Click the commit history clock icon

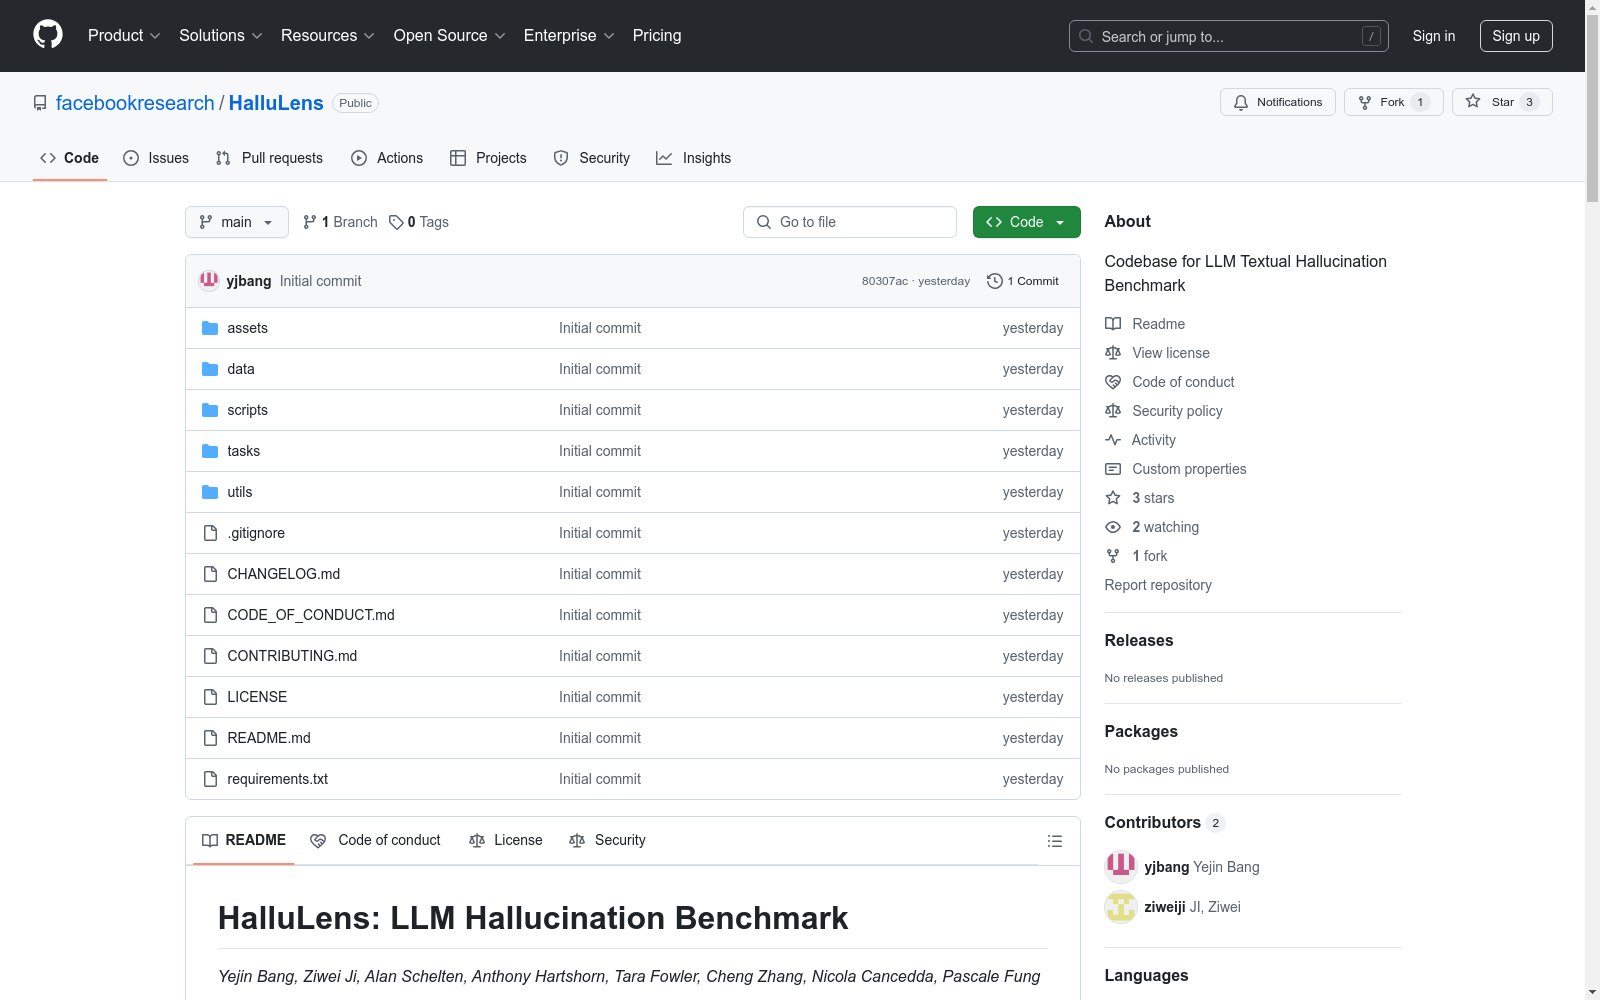(x=994, y=281)
